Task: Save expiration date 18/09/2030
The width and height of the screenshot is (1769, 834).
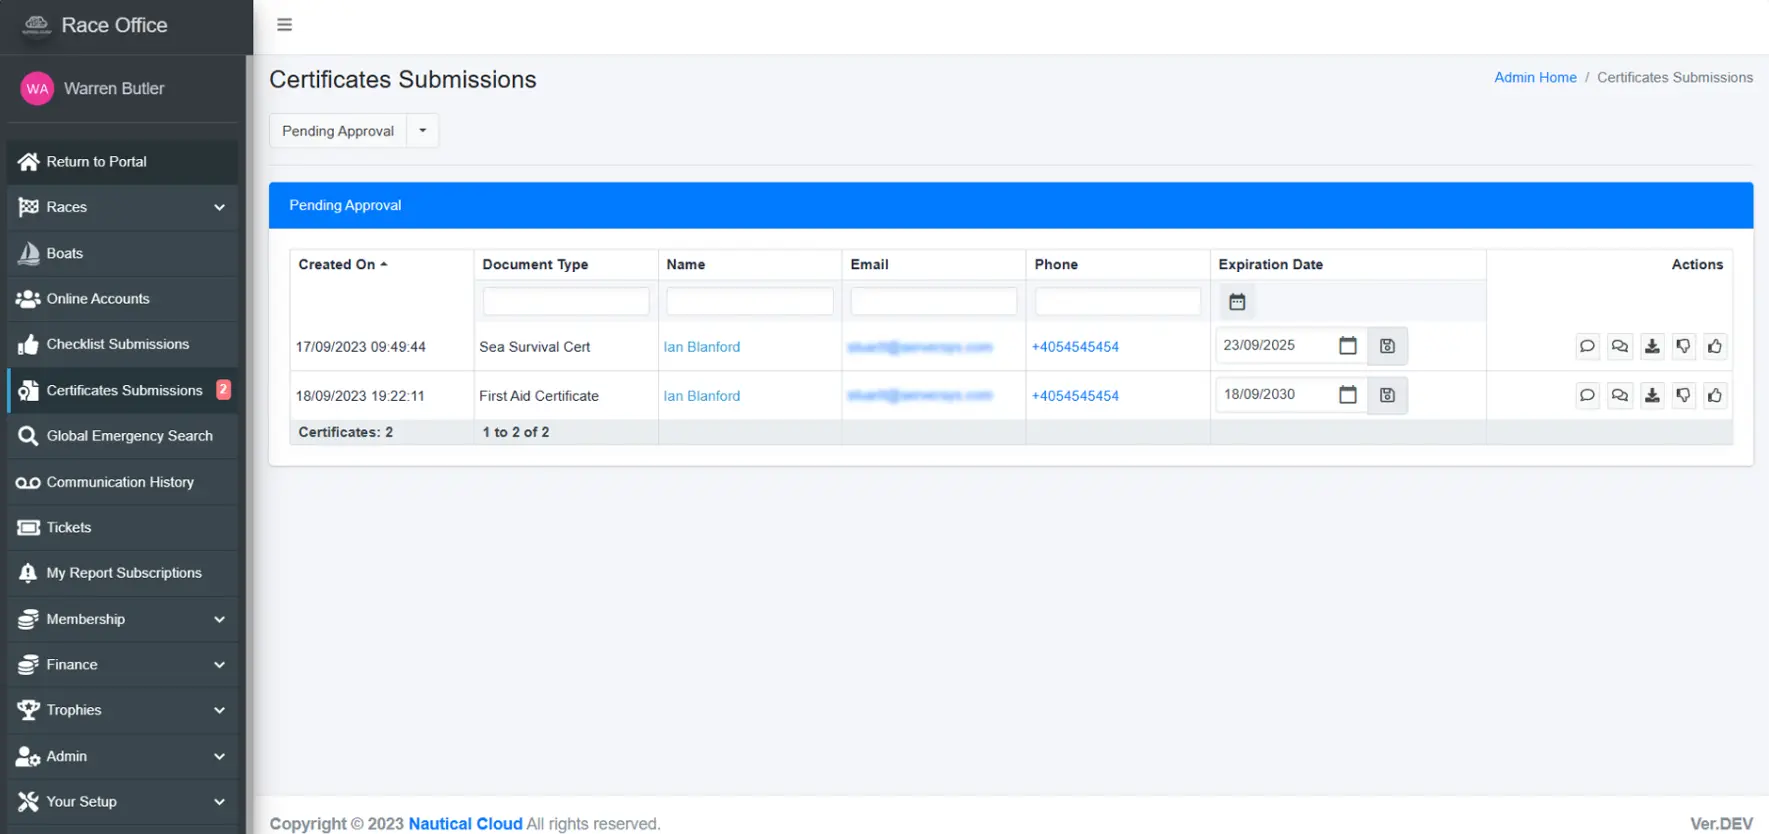Action: pyautogui.click(x=1387, y=395)
